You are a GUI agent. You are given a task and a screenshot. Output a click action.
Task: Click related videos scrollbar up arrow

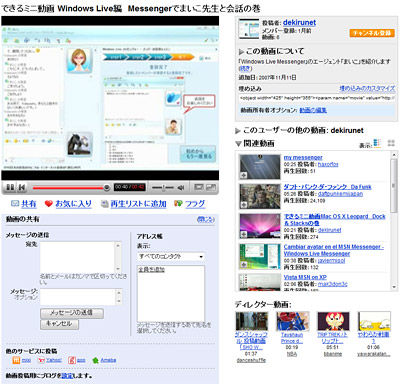coord(394,156)
